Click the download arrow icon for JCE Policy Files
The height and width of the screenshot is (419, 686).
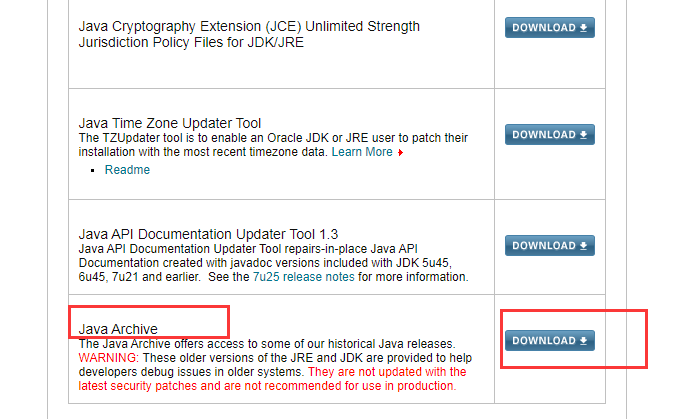584,28
